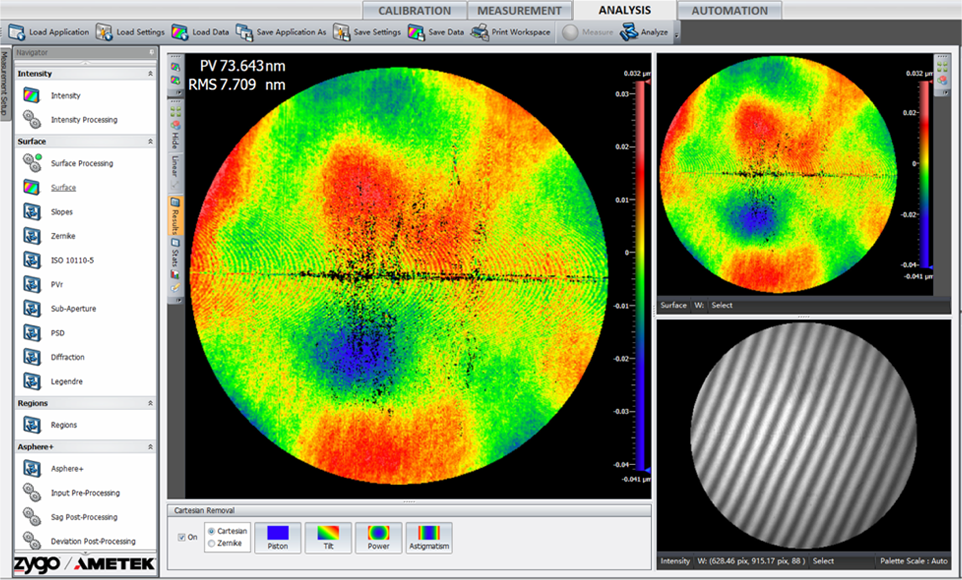Collapse the Asphere+ section
The image size is (962, 580).
150,447
